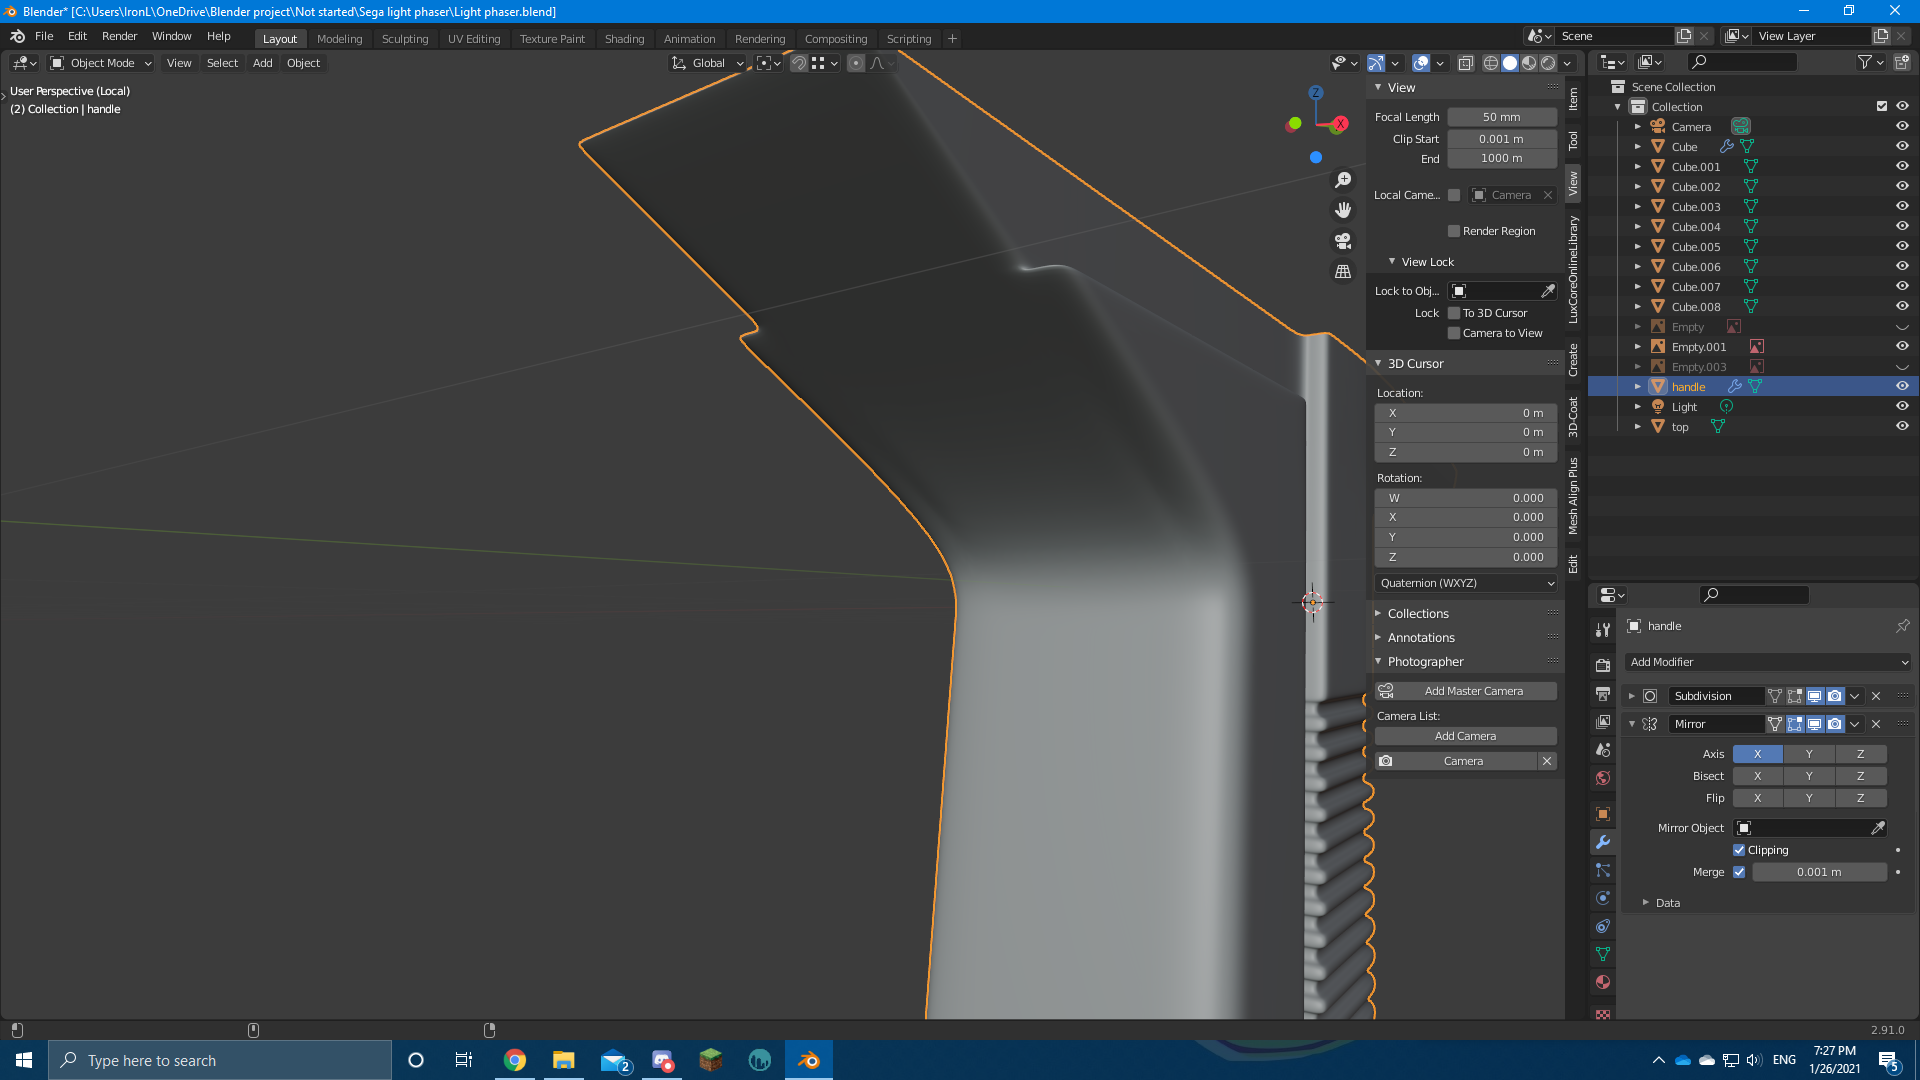Toggle snapping magnet icon

click(799, 63)
